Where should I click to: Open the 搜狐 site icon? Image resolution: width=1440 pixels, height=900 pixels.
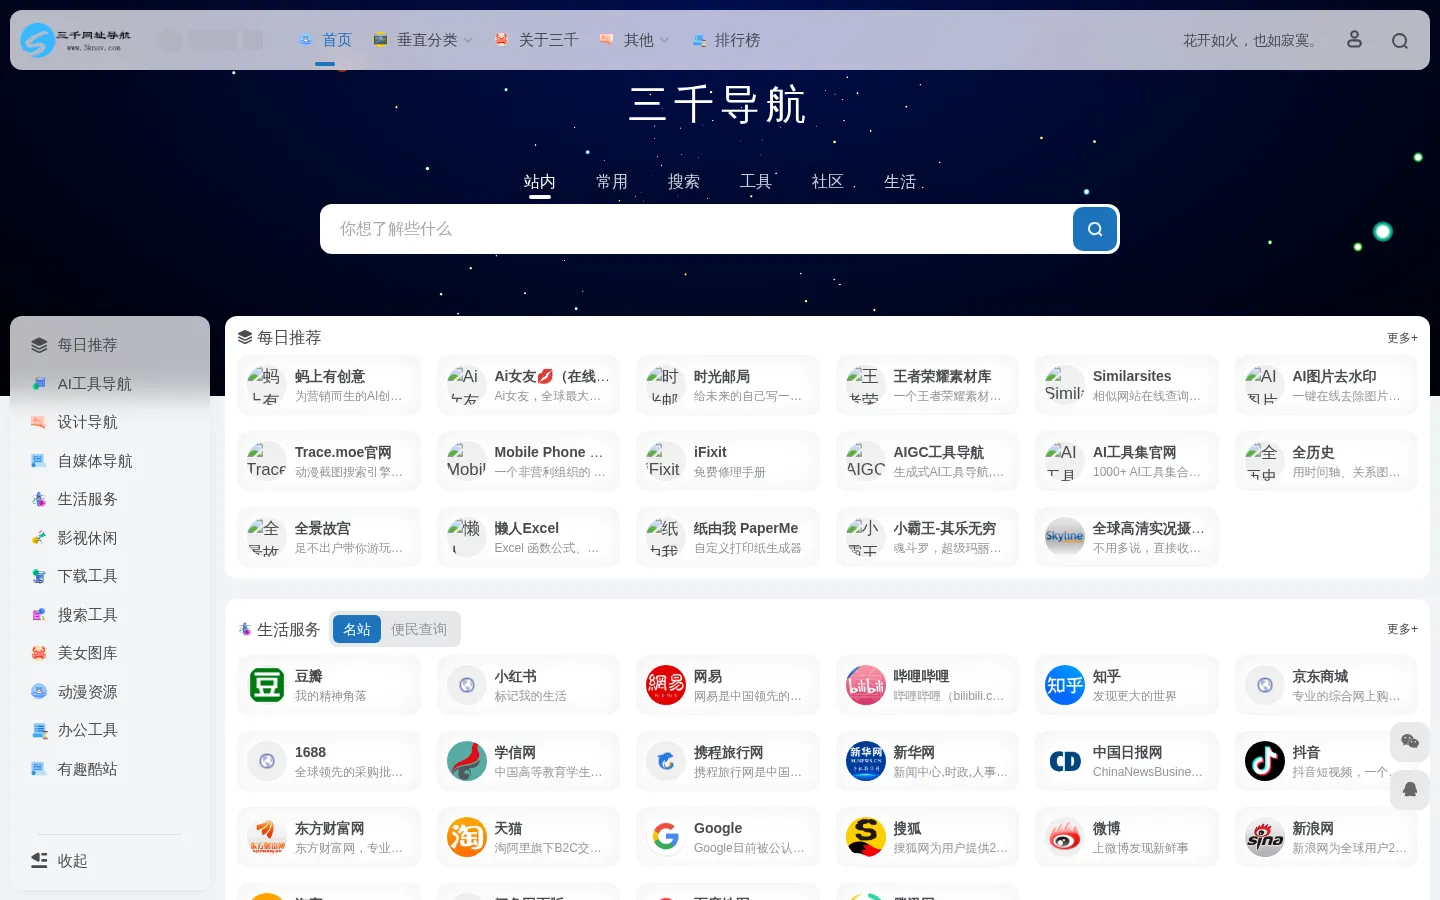click(x=866, y=837)
